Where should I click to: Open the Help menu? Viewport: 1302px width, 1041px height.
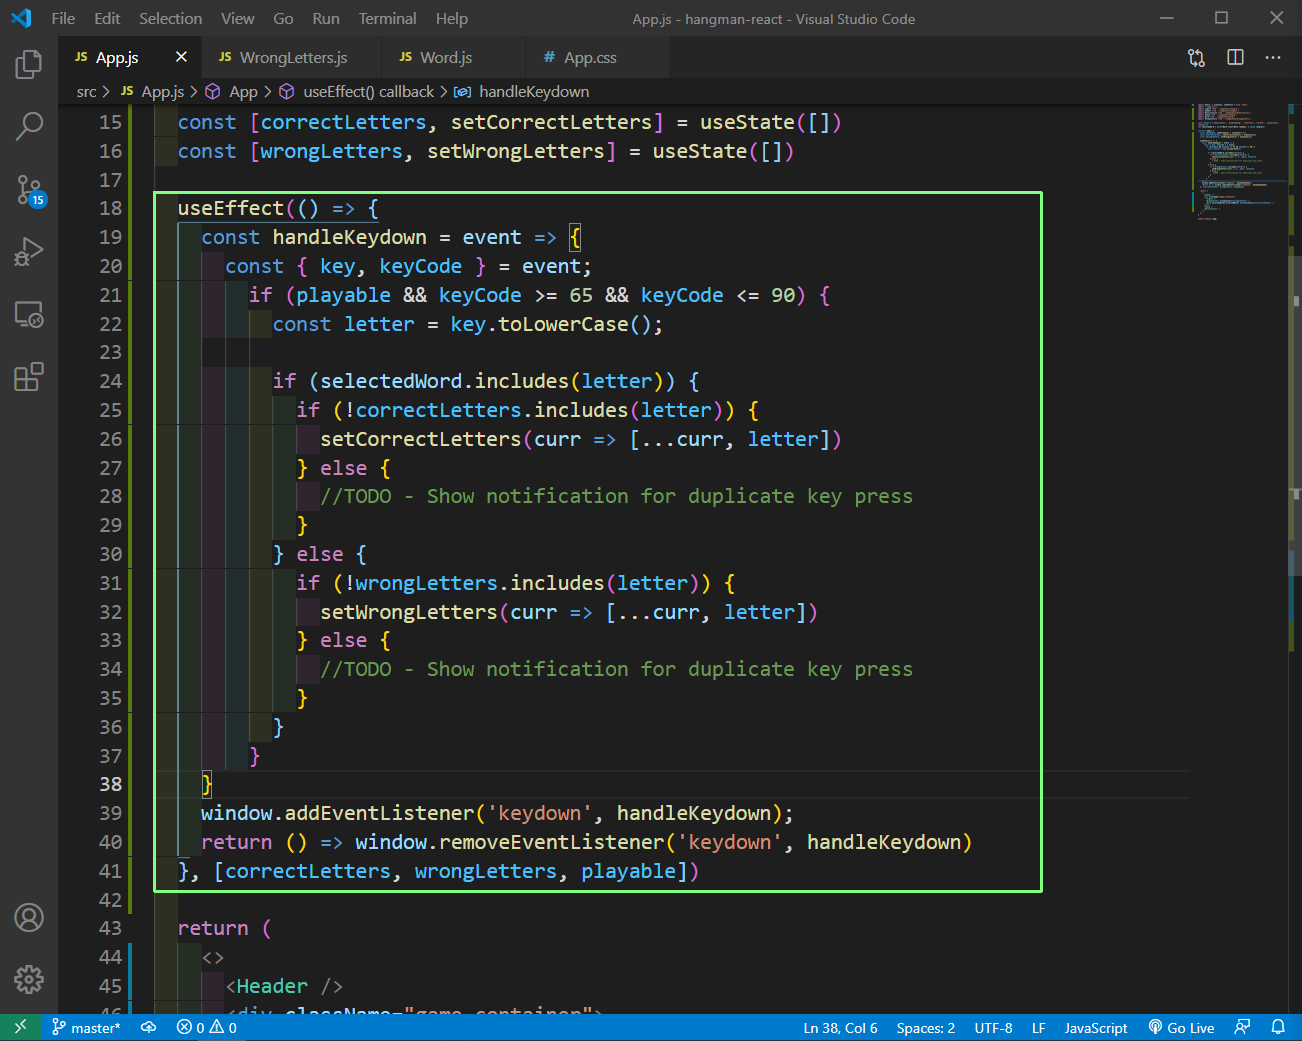coord(451,18)
